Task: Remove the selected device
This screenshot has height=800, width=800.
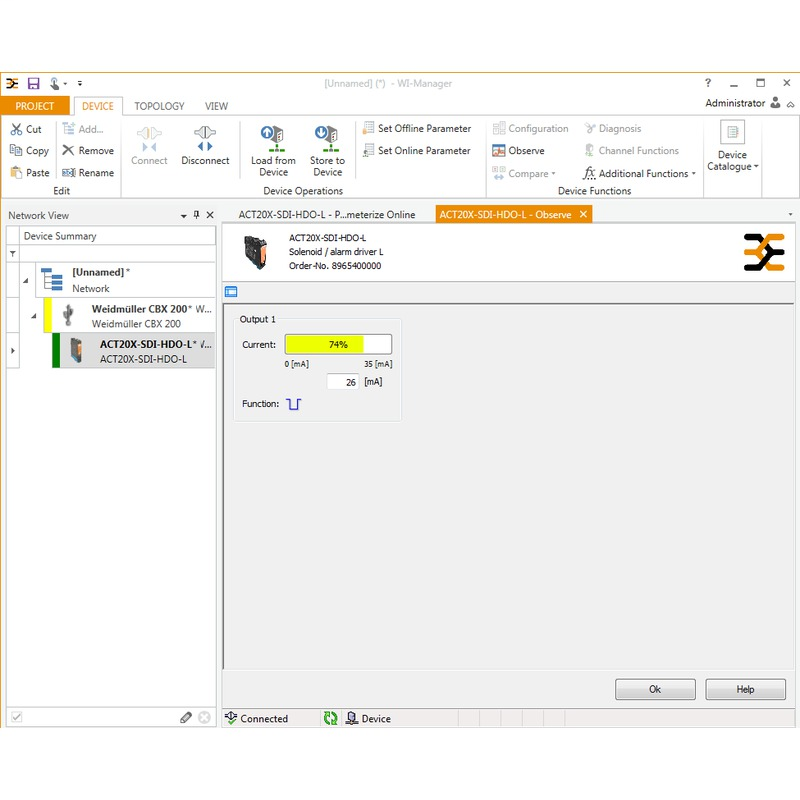Action: (88, 151)
